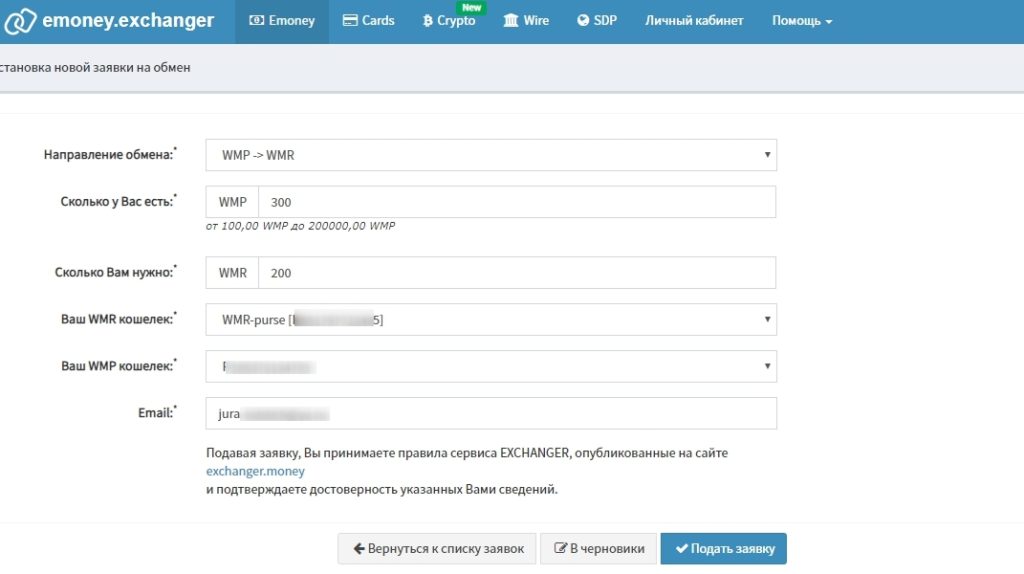Screen dimensions: 1024x574
Task: Follow the exchanger.money link
Action: tap(255, 471)
